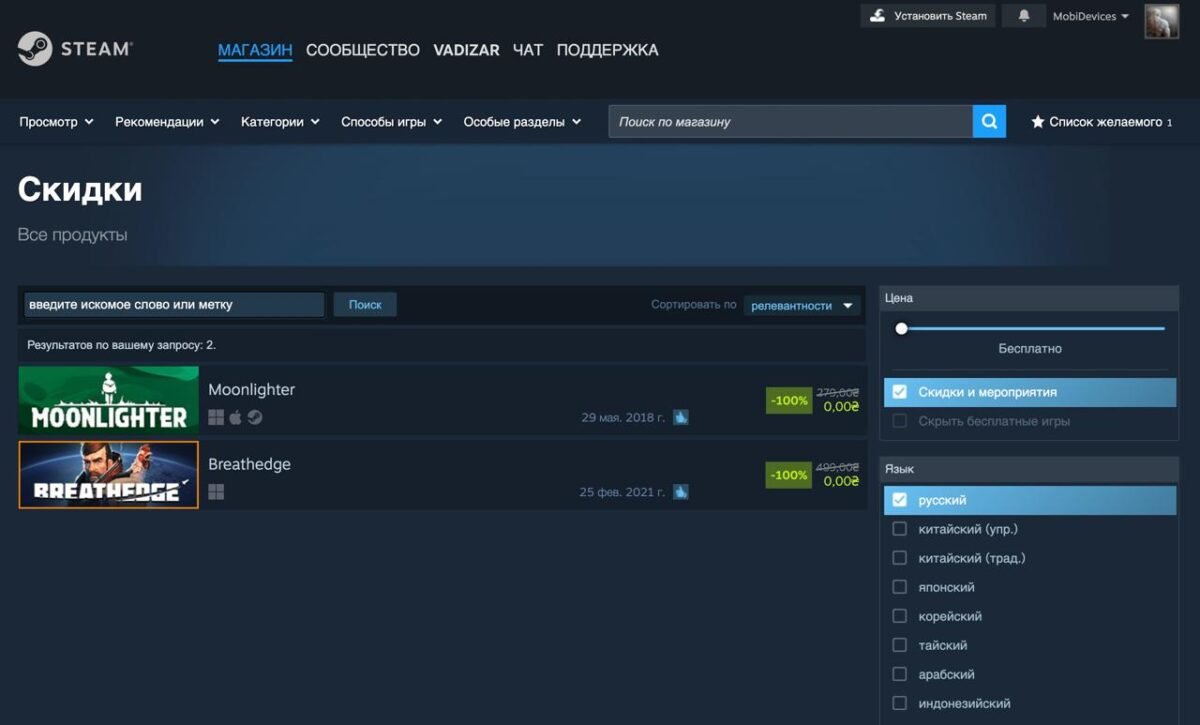Click the user avatar picture
Viewport: 1200px width, 725px height.
pyautogui.click(x=1161, y=21)
